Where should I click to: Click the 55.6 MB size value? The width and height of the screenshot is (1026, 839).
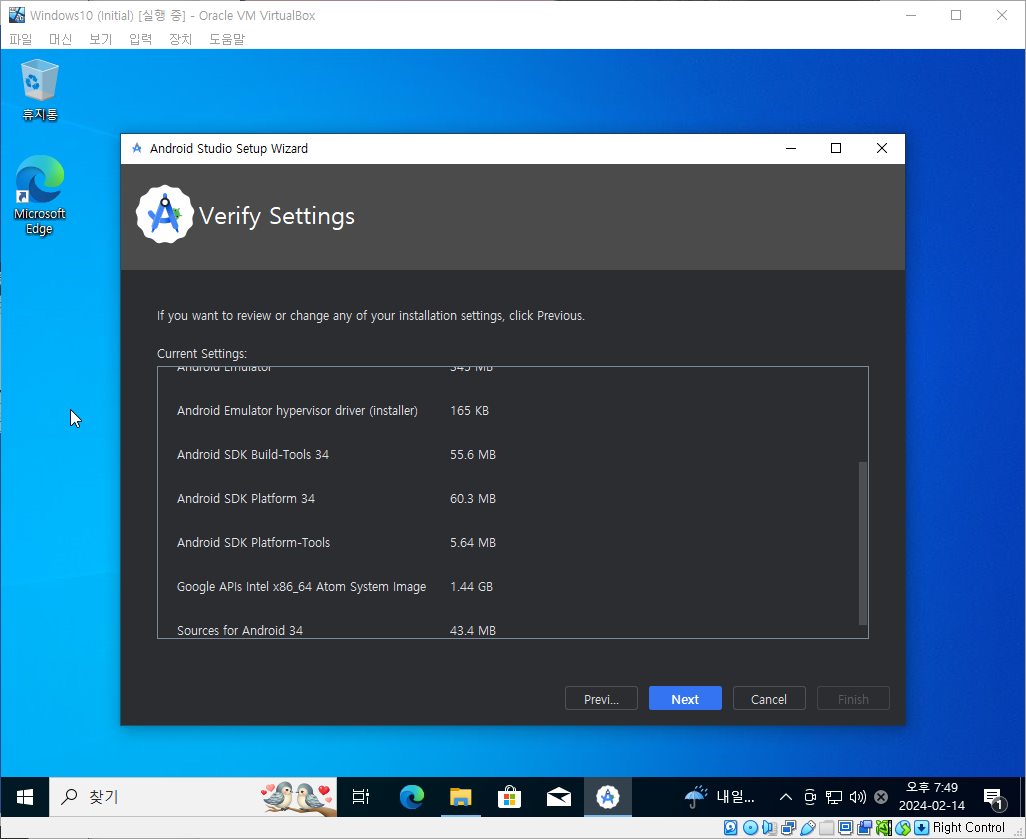472,454
